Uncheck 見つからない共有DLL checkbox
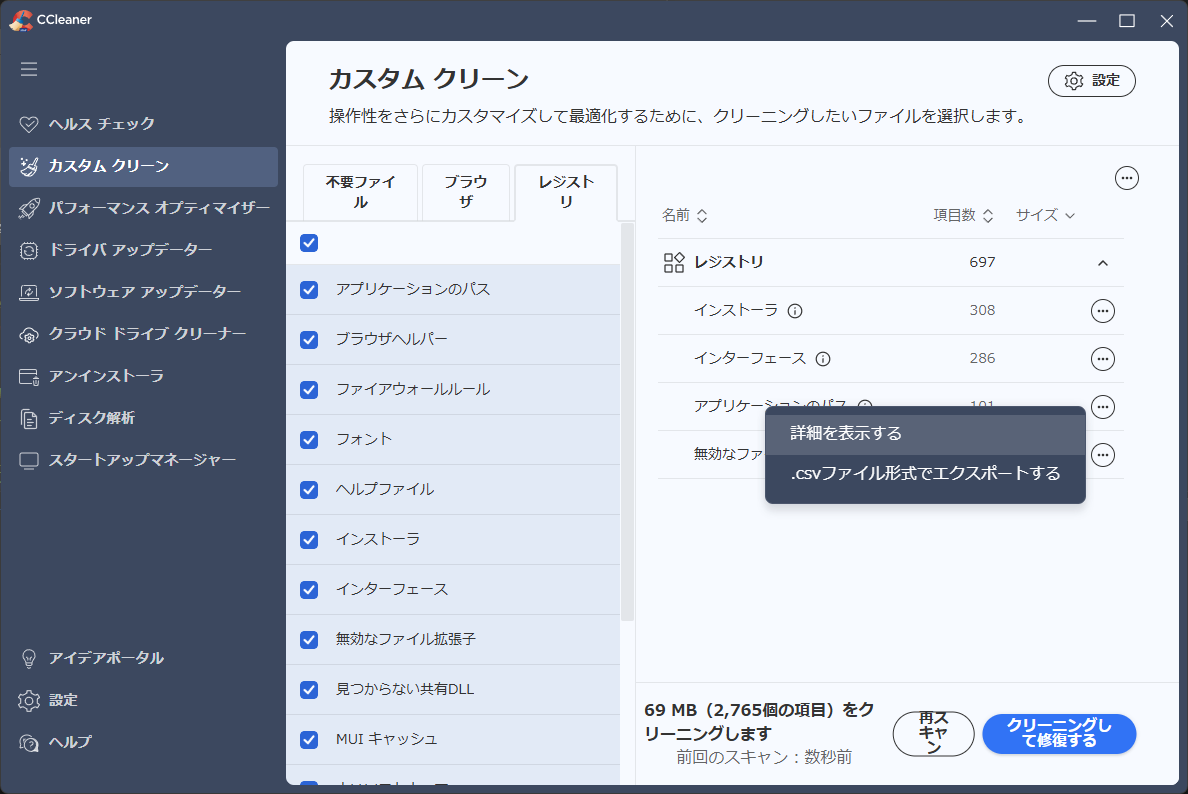The height and width of the screenshot is (794, 1188). click(x=309, y=690)
